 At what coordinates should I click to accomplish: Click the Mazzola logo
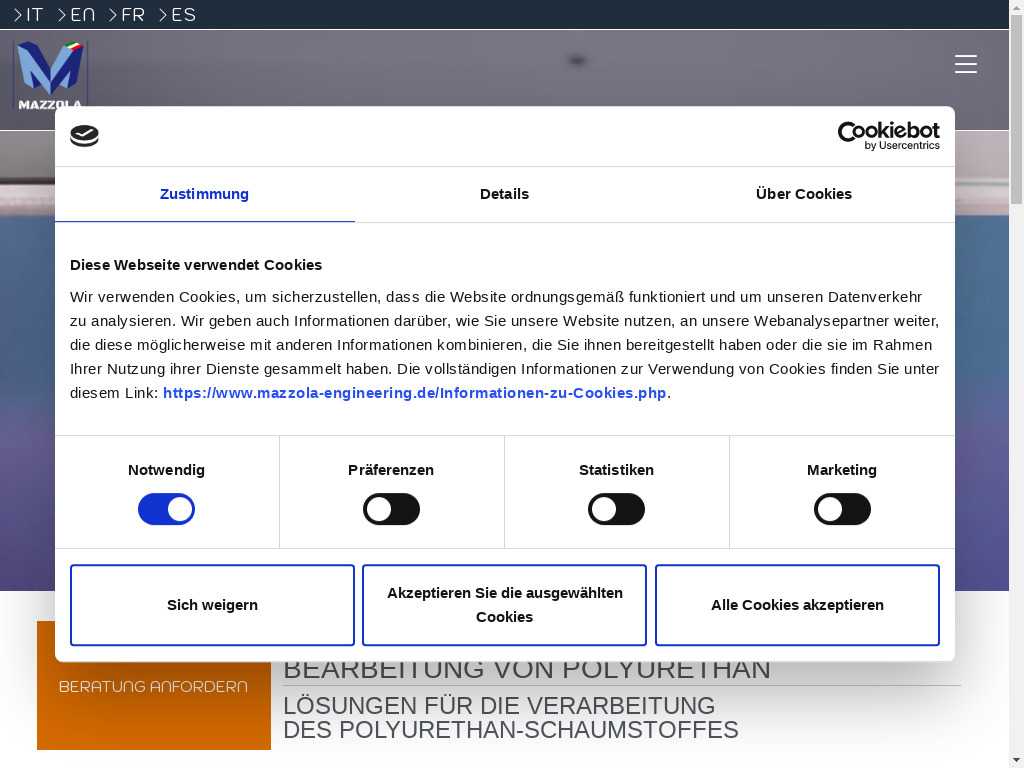pos(50,75)
